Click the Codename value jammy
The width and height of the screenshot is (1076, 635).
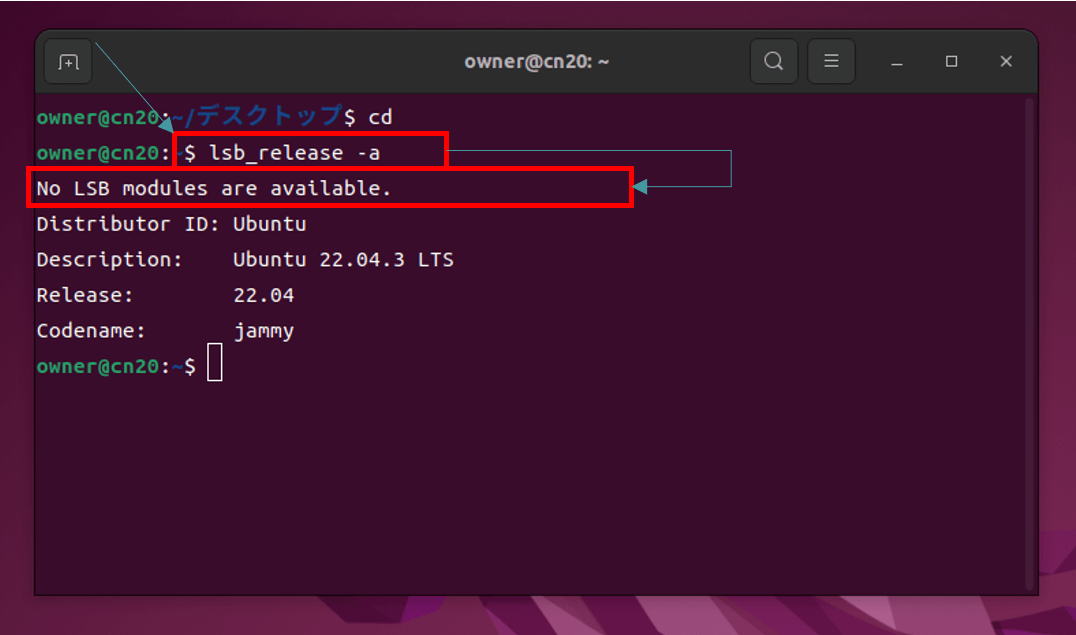click(264, 332)
